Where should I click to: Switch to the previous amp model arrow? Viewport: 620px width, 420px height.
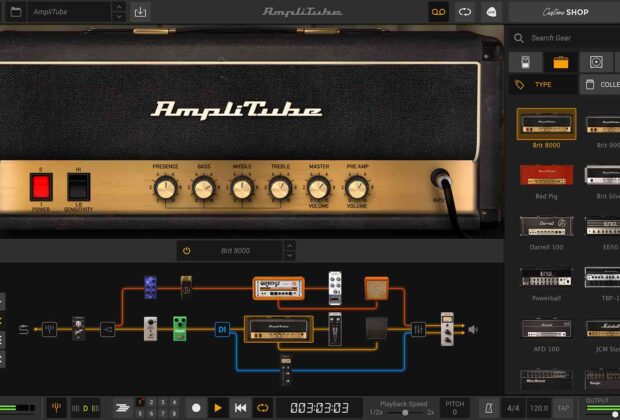coord(290,246)
